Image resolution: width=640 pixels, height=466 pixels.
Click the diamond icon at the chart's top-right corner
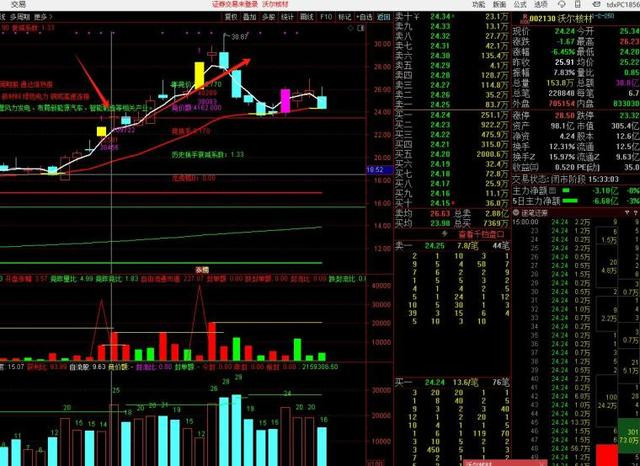pyautogui.click(x=350, y=28)
